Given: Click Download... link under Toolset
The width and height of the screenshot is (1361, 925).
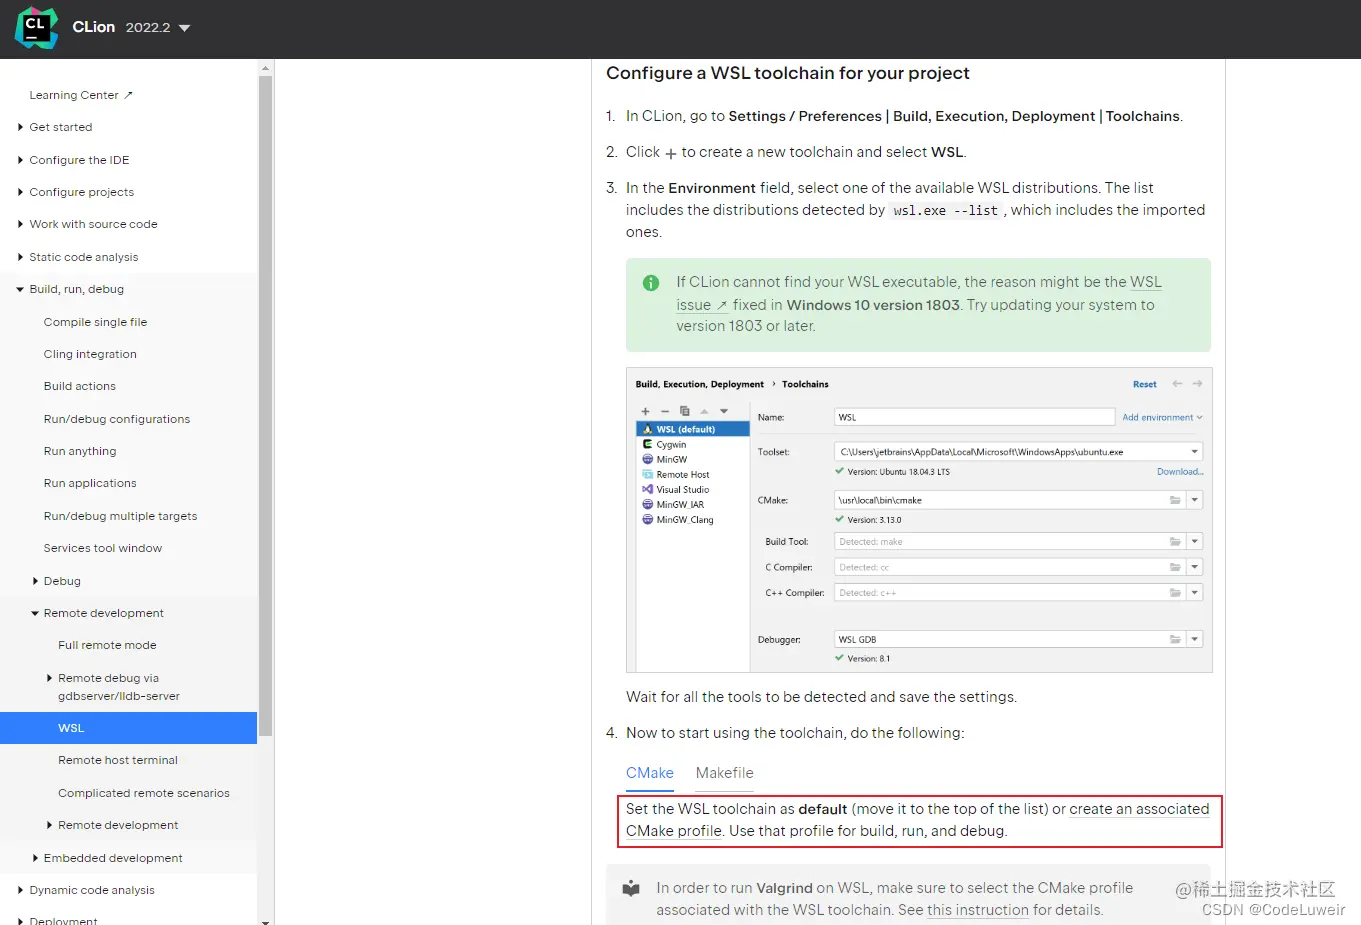Looking at the screenshot, I should tap(1180, 471).
